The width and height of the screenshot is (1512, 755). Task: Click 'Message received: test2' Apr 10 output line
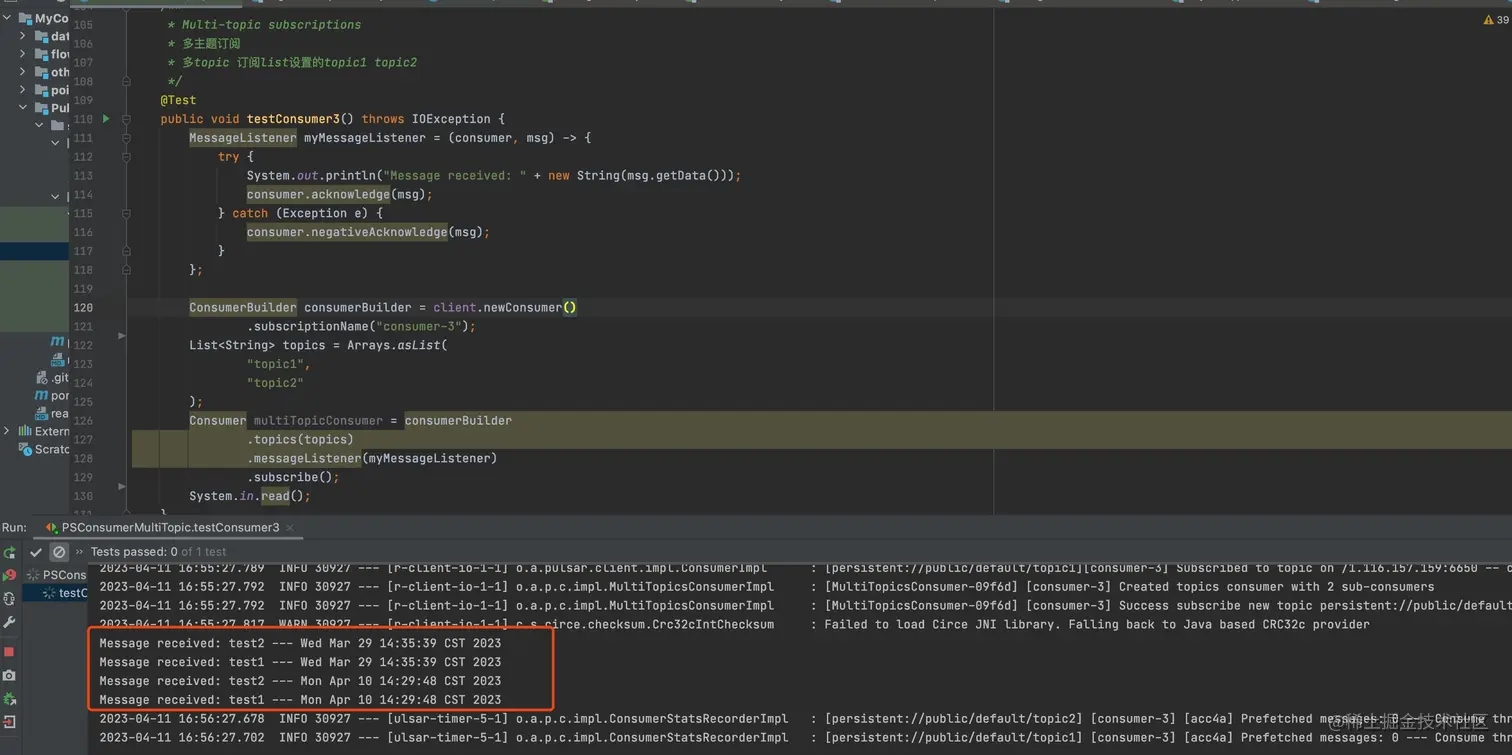[300, 681]
